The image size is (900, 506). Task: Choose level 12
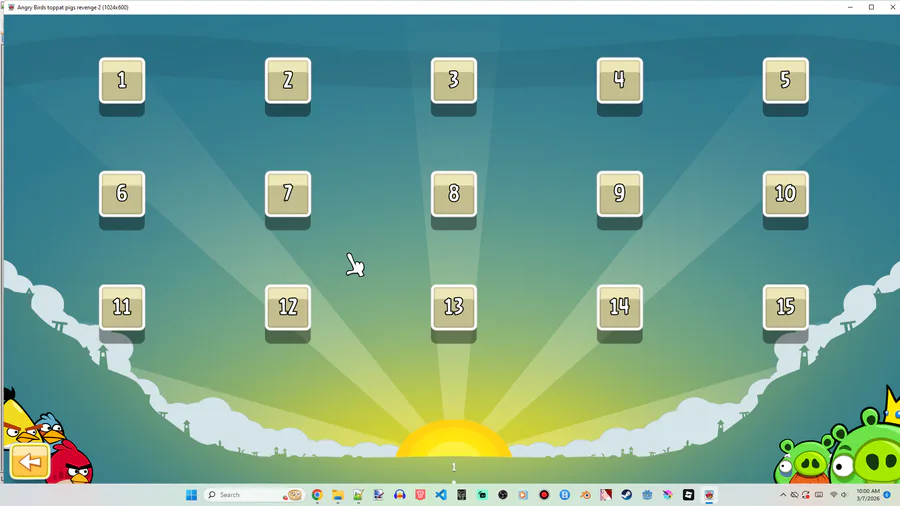(288, 308)
